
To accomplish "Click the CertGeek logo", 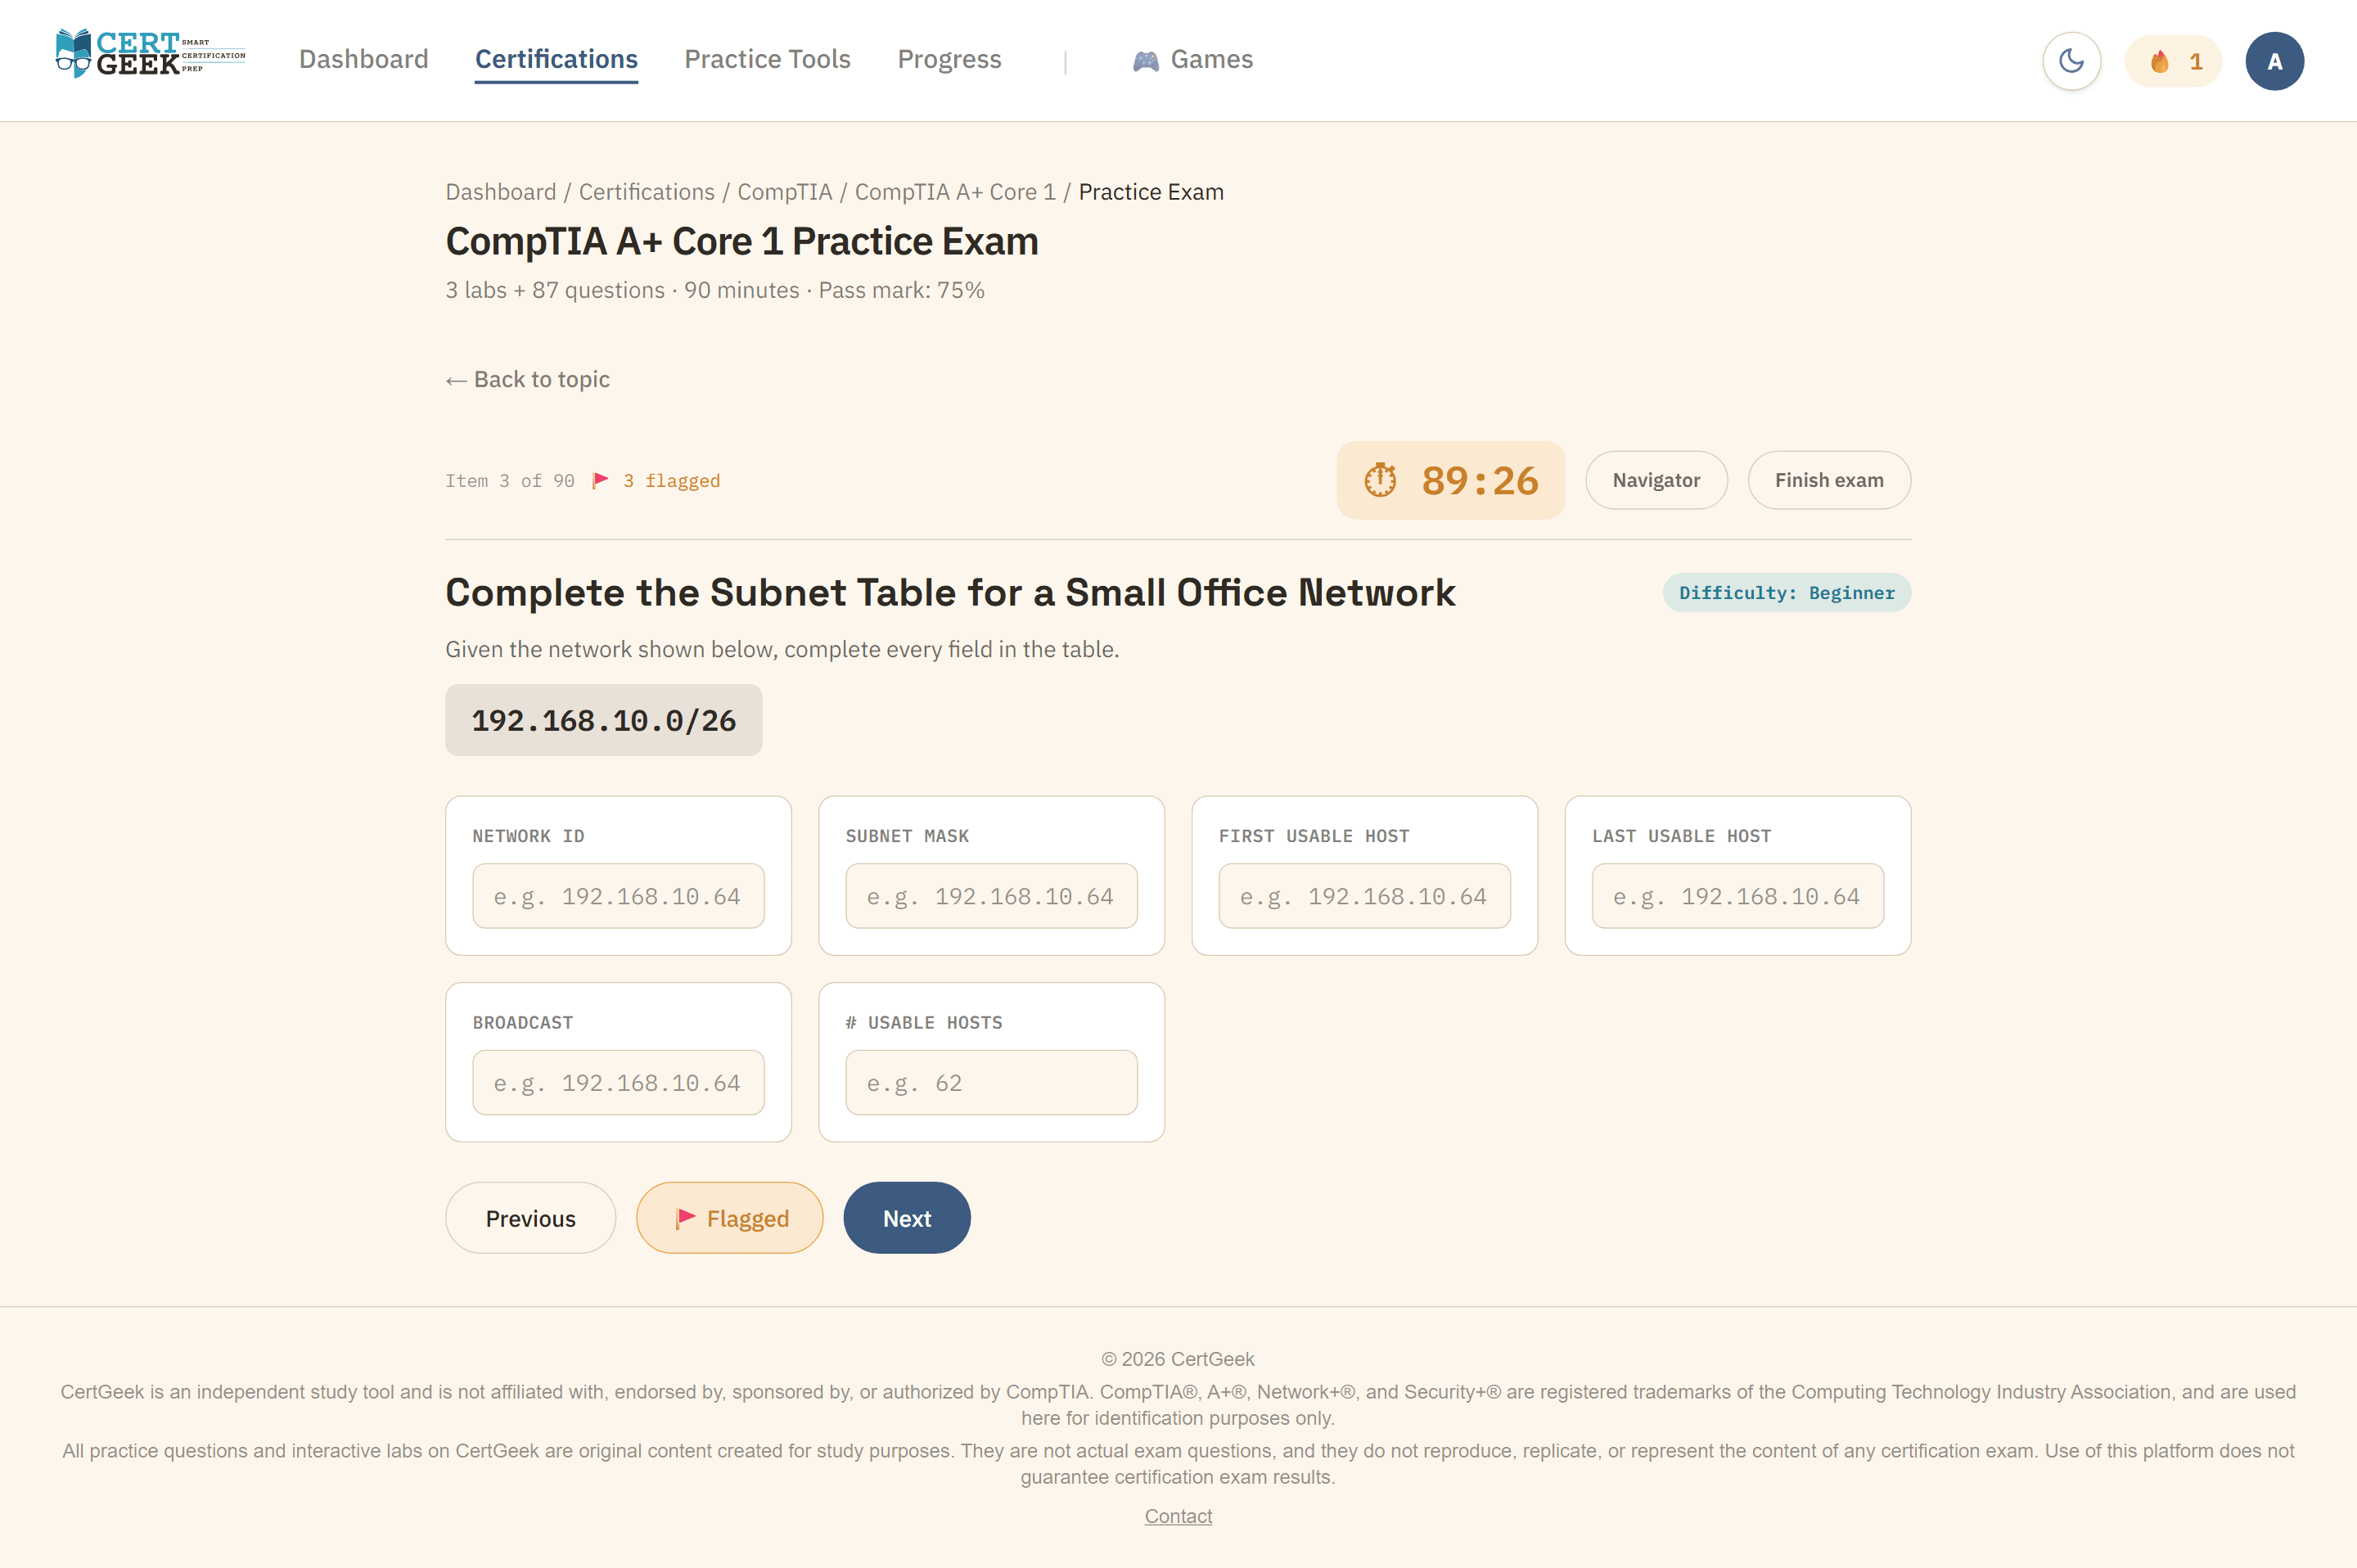I will [x=150, y=53].
